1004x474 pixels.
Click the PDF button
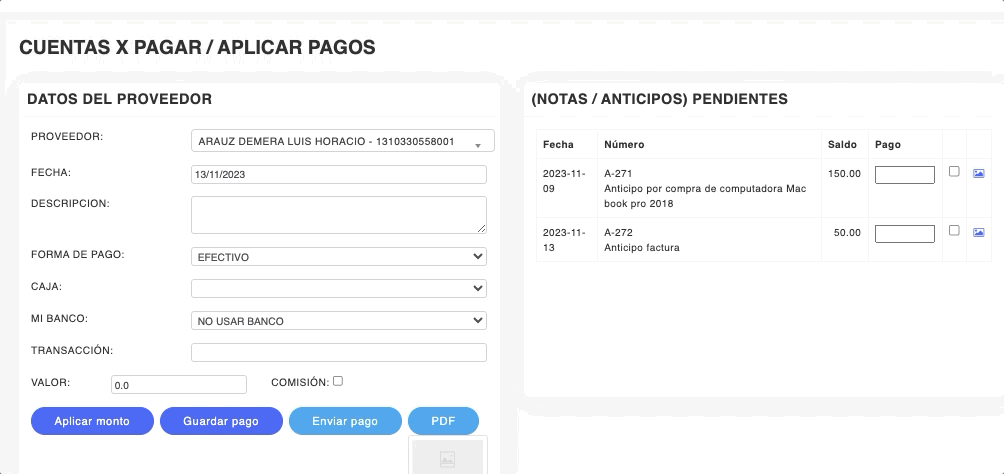click(x=443, y=421)
